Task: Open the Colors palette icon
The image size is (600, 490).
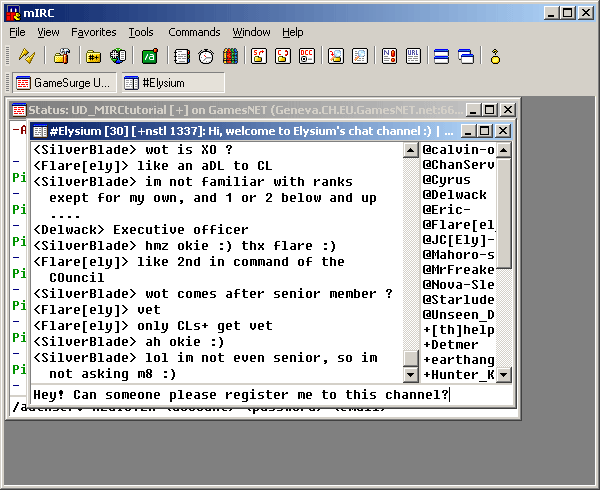Action: [x=230, y=56]
